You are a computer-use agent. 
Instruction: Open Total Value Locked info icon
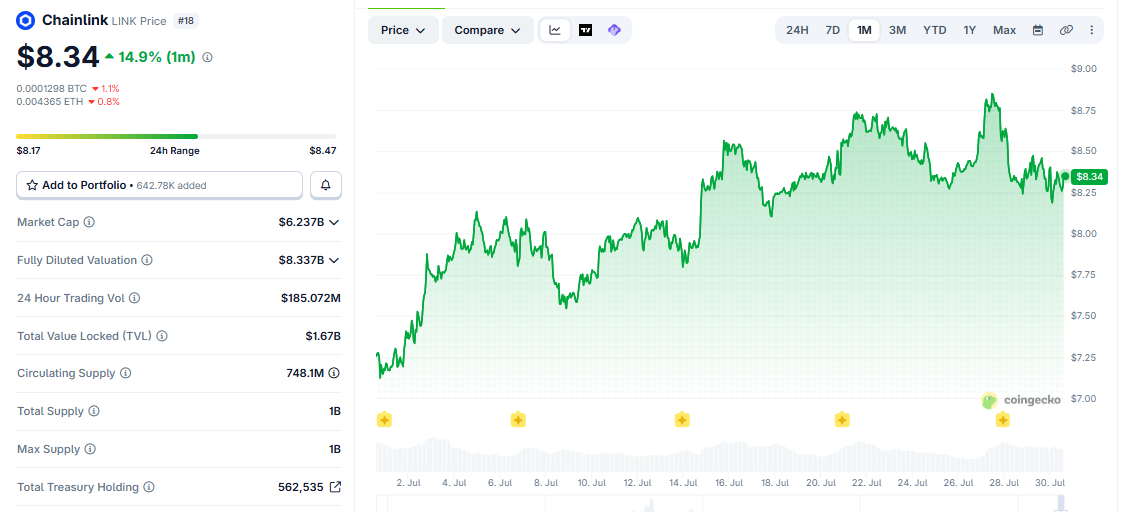[162, 336]
